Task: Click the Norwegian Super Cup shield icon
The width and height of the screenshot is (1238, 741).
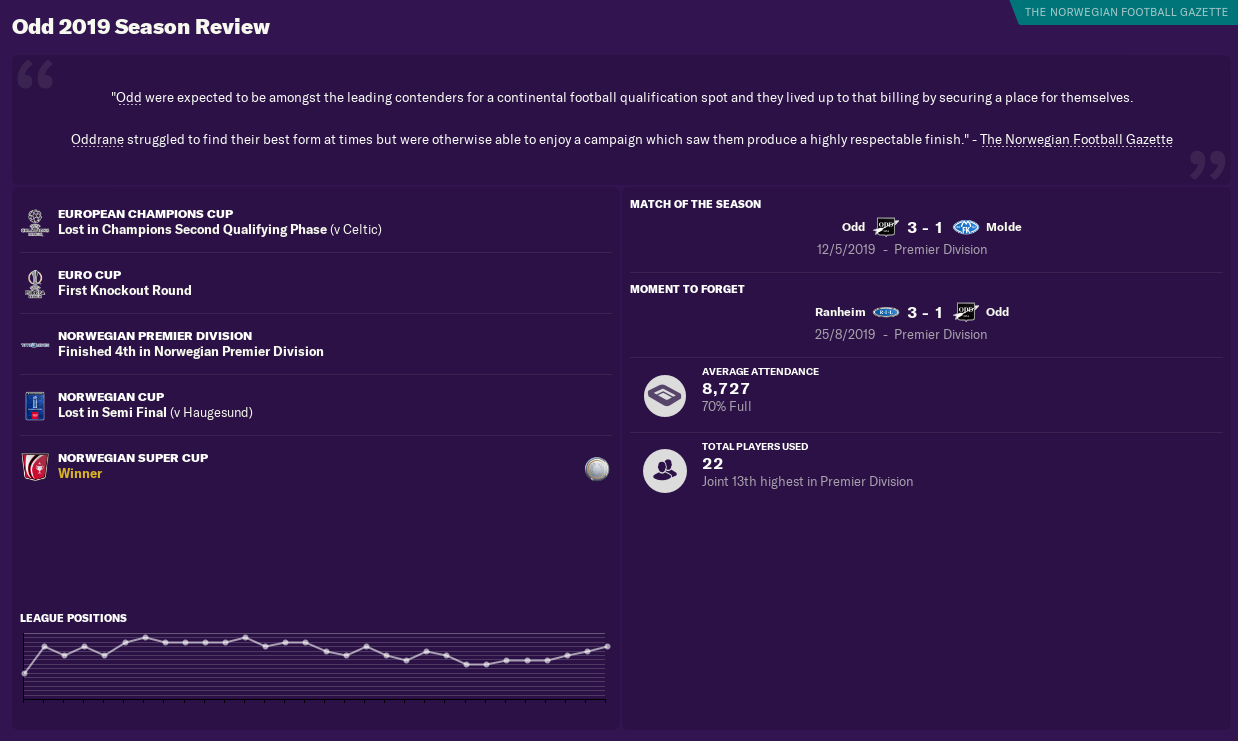Action: (x=35, y=466)
